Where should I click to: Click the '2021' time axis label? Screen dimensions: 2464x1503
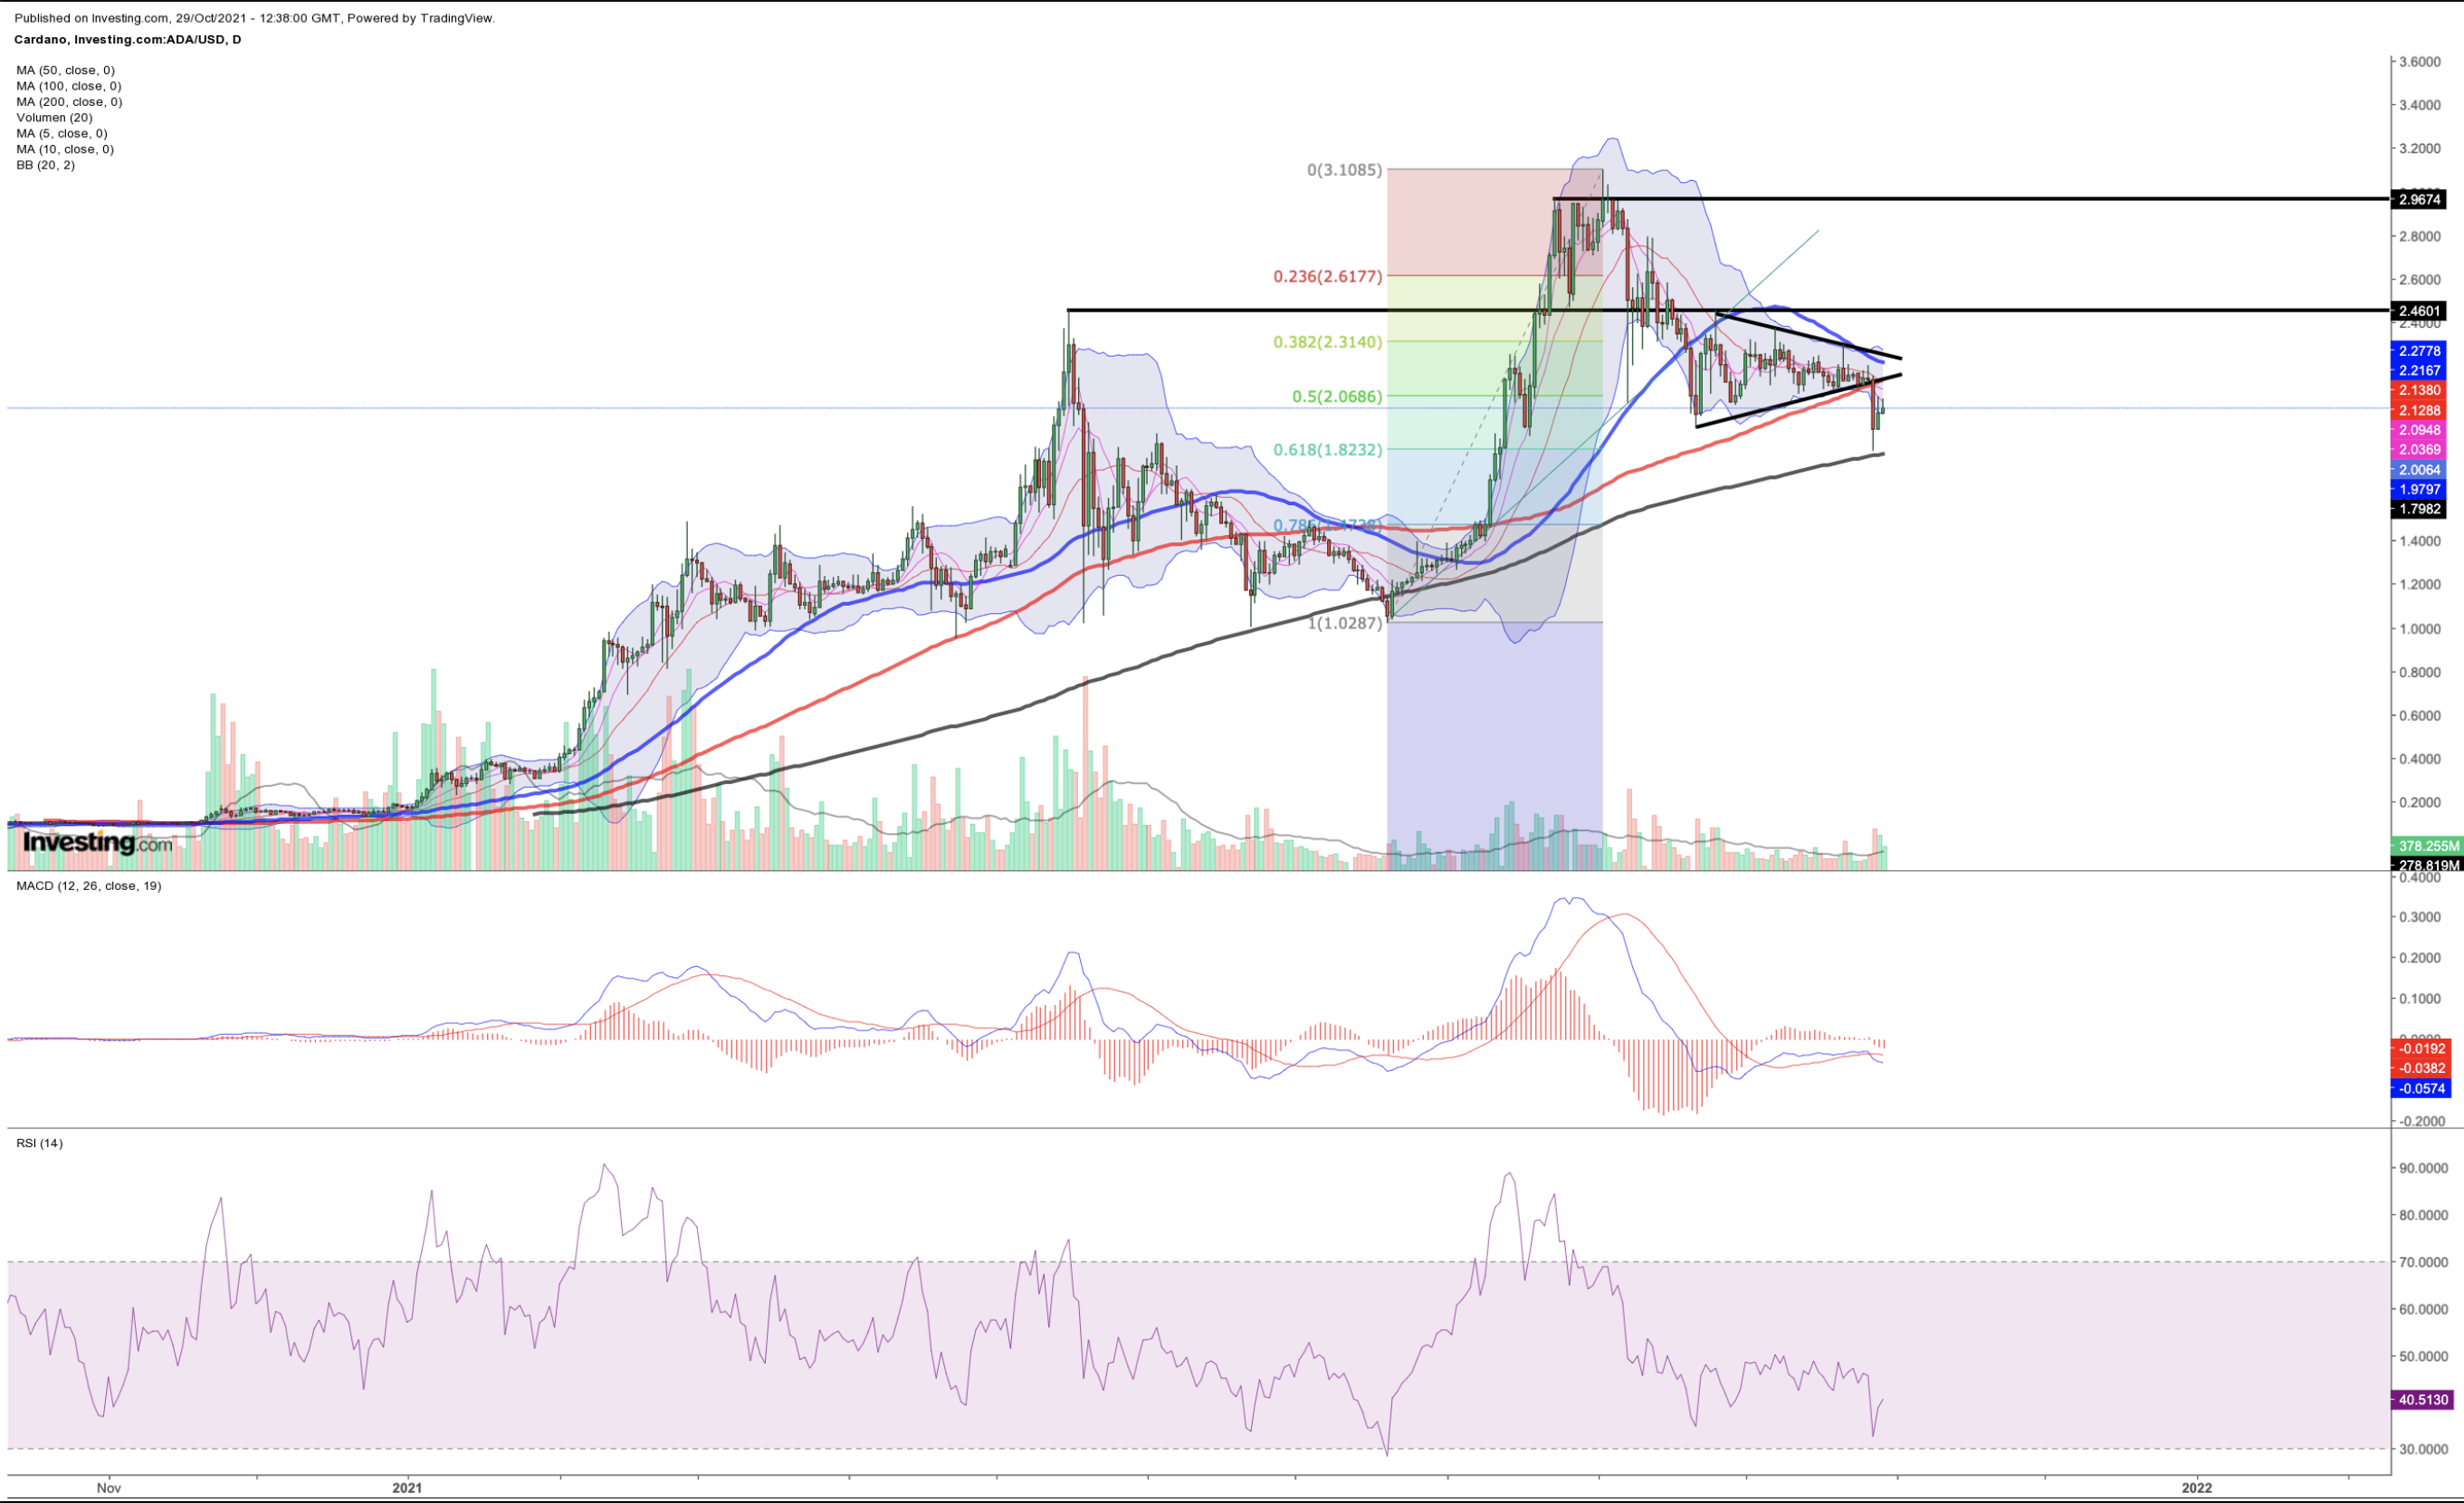coord(407,1488)
